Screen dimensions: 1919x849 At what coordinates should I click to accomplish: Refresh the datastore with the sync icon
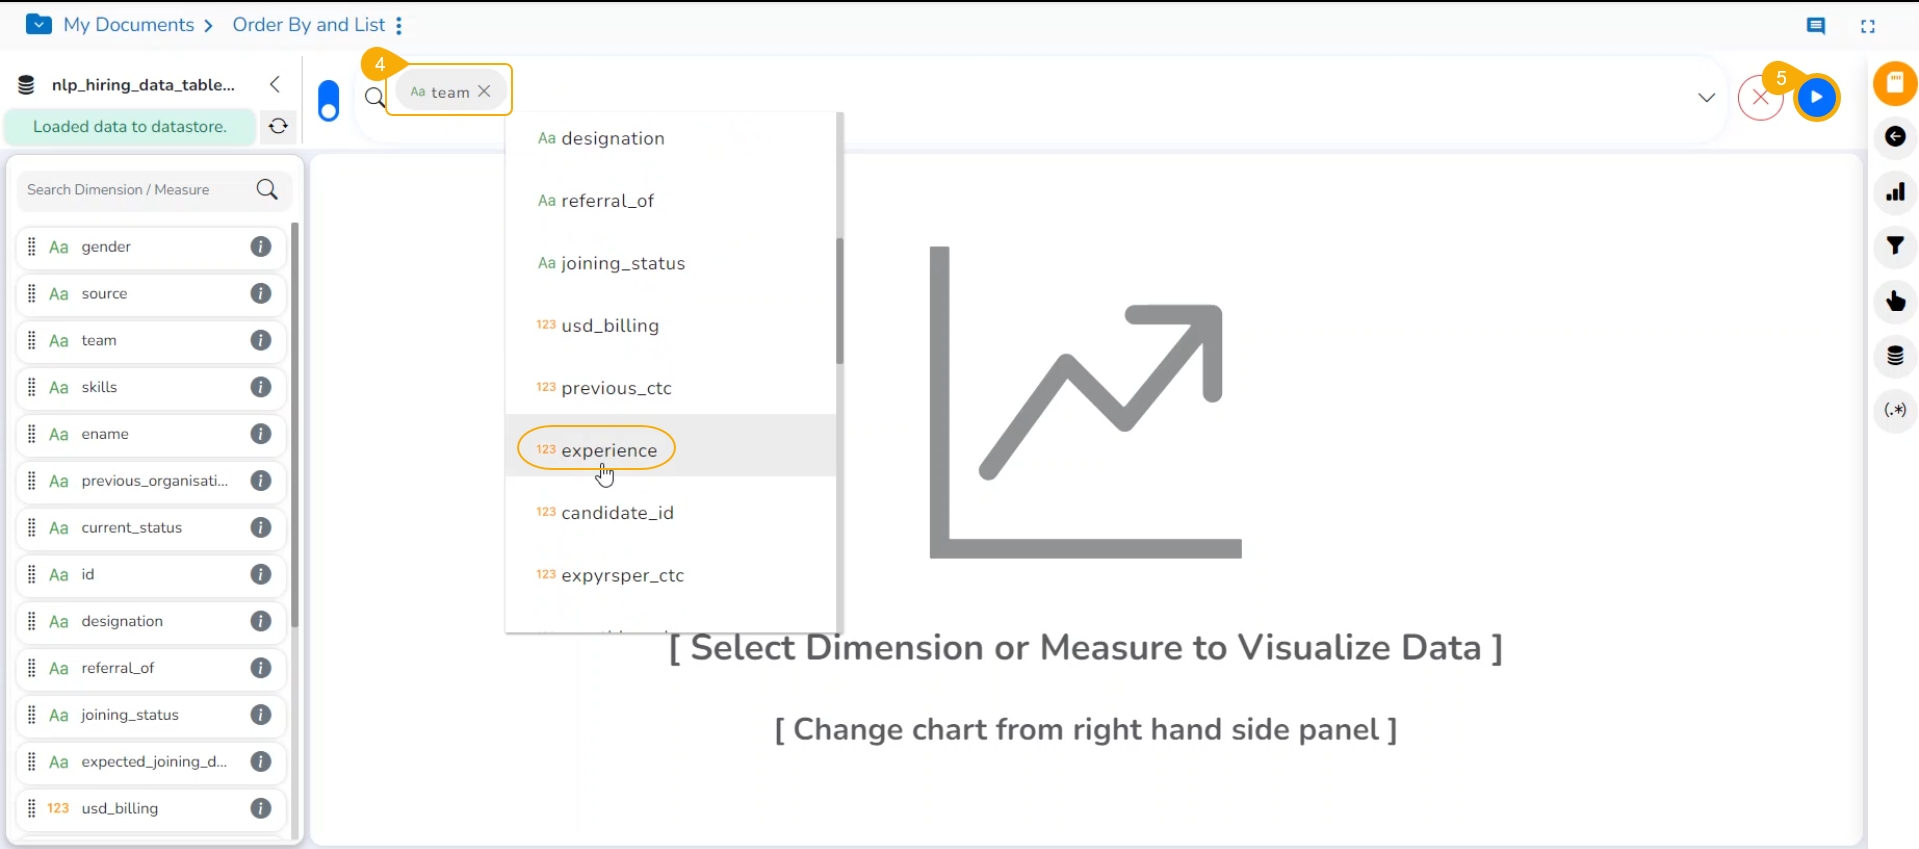tap(278, 127)
